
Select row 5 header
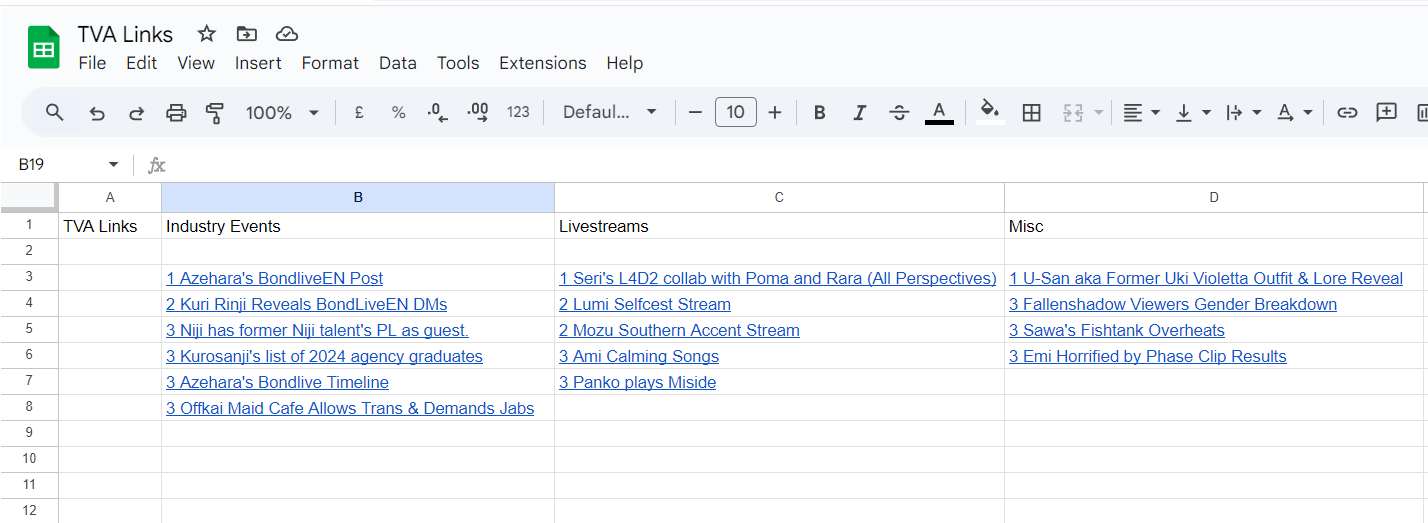pyautogui.click(x=29, y=330)
